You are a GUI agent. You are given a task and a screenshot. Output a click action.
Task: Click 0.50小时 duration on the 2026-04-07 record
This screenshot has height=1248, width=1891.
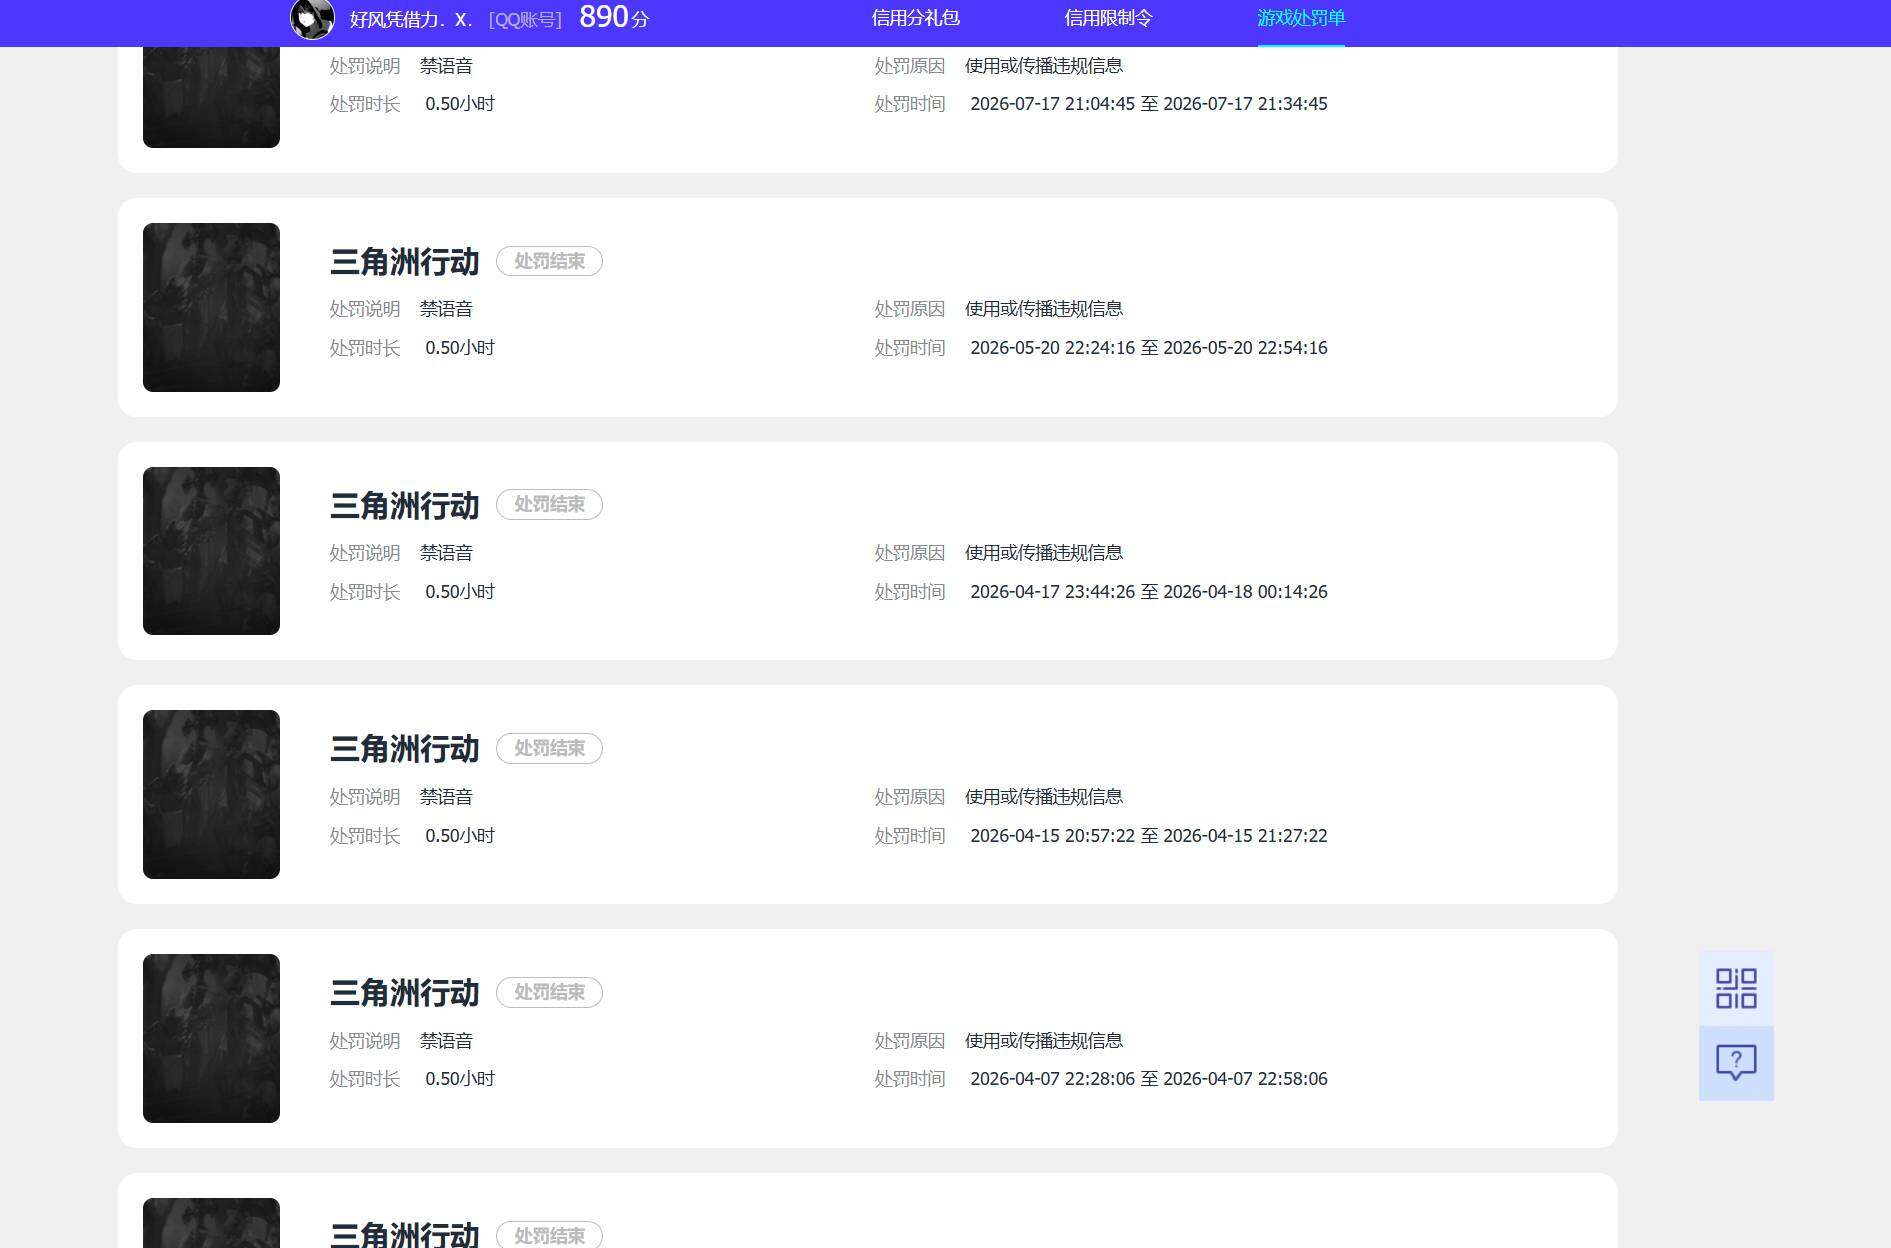click(460, 1079)
